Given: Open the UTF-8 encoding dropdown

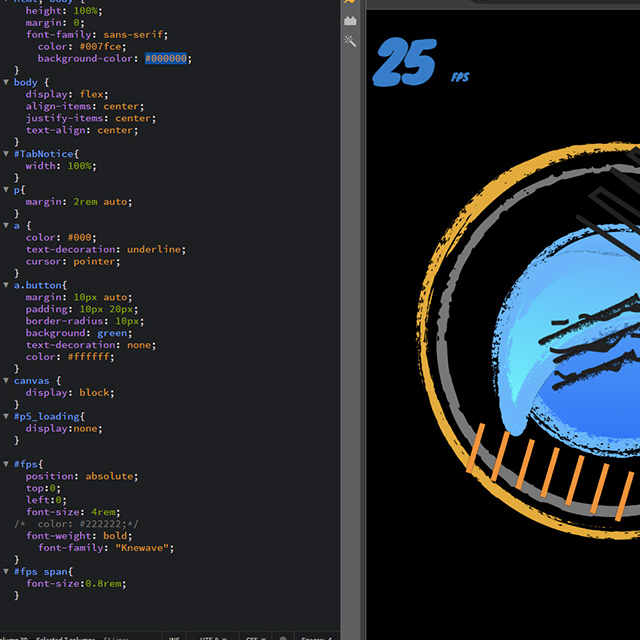Looking at the screenshot, I should pos(212,637).
